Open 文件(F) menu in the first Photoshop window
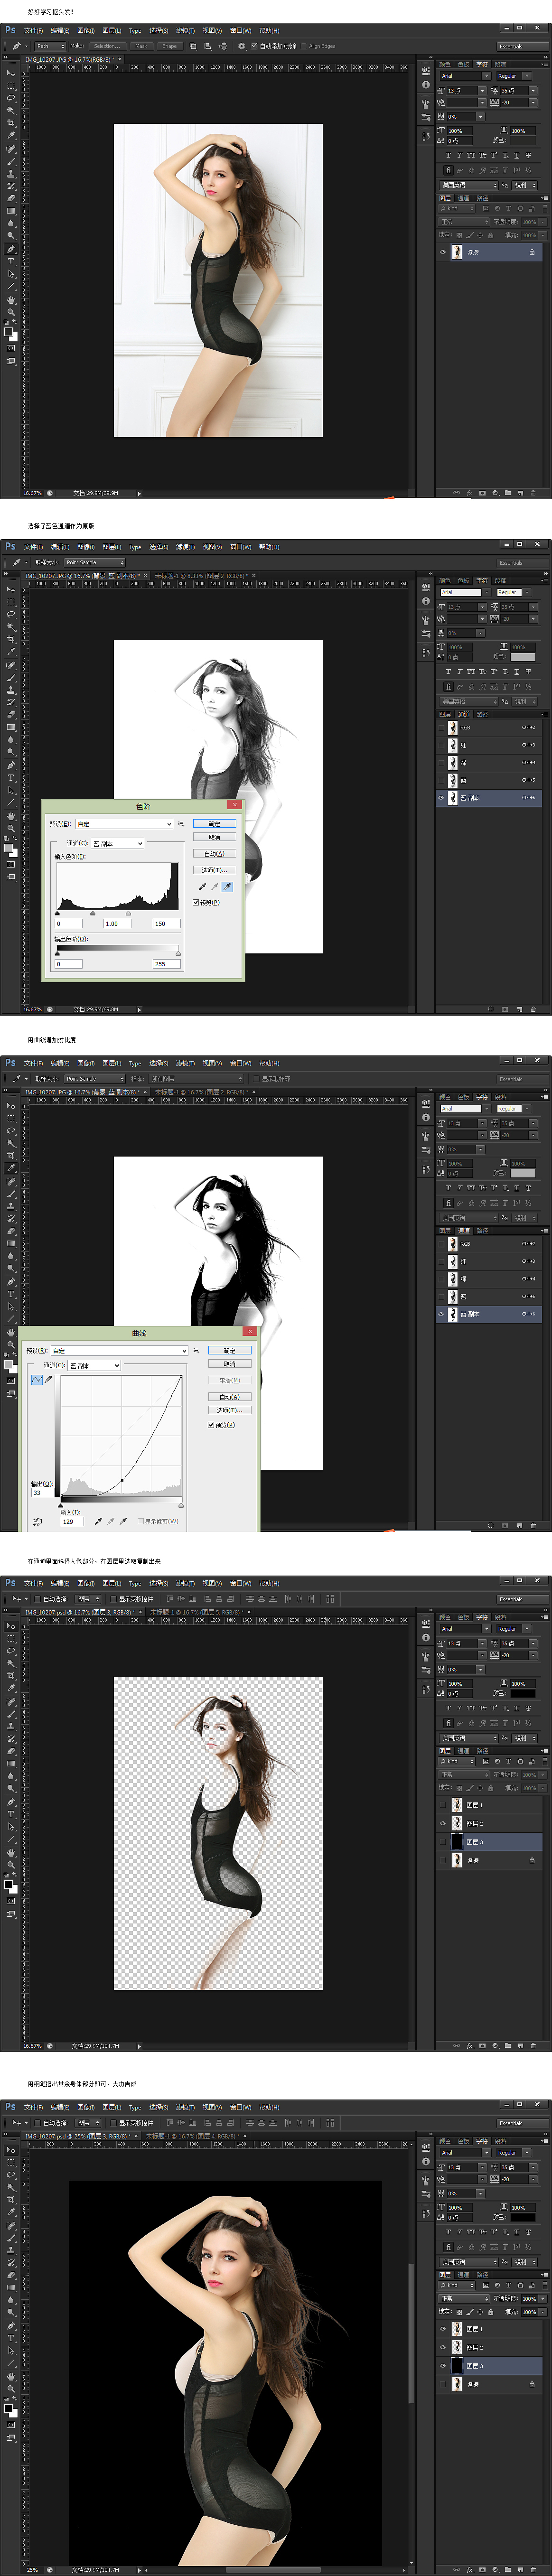 click(x=33, y=30)
